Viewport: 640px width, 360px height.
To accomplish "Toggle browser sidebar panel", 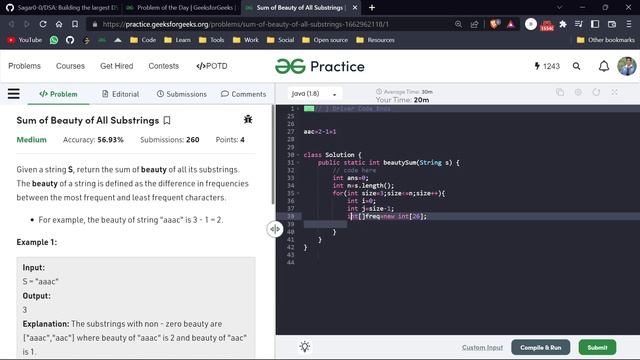I will point(595,24).
